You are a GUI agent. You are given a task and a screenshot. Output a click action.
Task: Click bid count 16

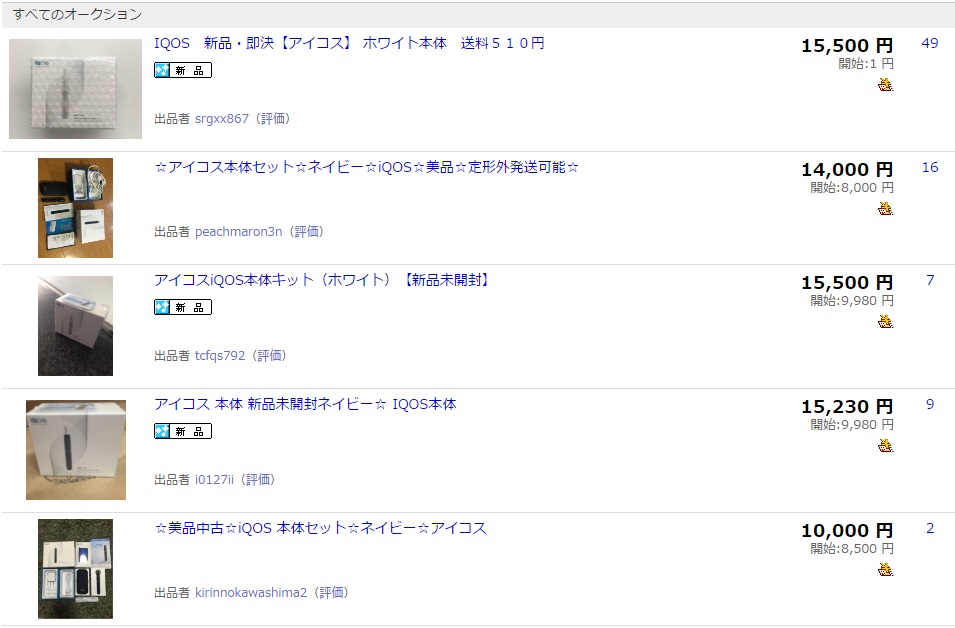(x=929, y=168)
